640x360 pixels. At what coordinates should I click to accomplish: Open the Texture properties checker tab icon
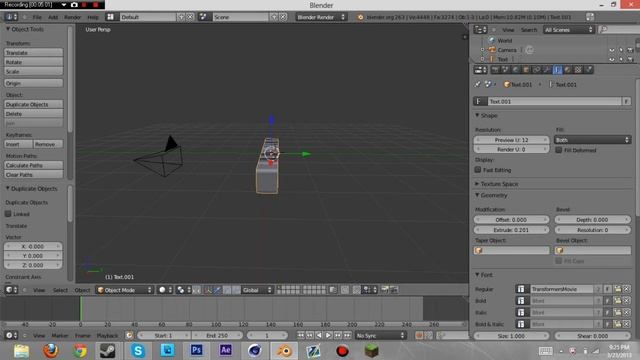pyautogui.click(x=578, y=70)
